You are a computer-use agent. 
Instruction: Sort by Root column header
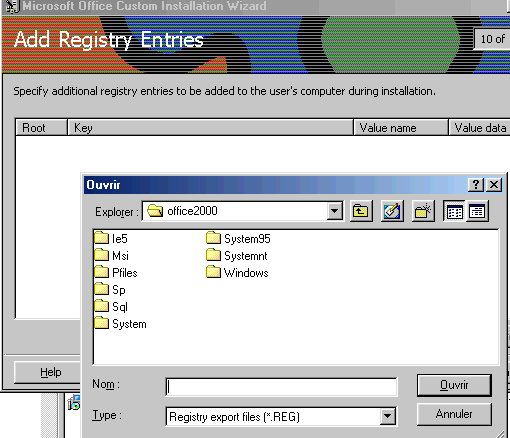point(41,127)
